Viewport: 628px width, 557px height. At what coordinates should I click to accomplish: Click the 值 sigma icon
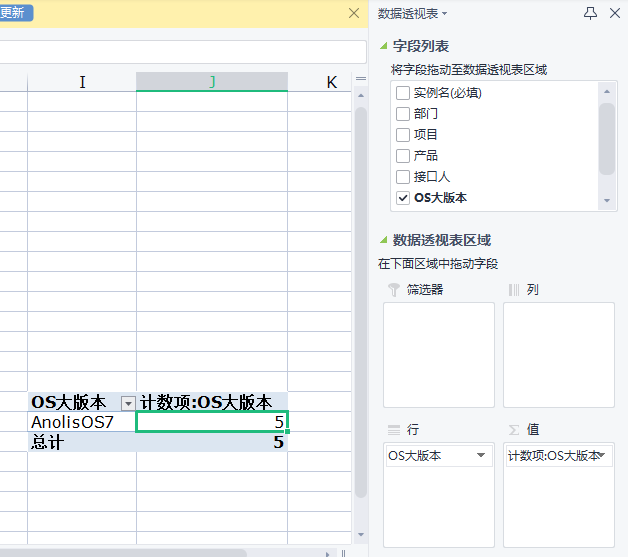pos(514,429)
